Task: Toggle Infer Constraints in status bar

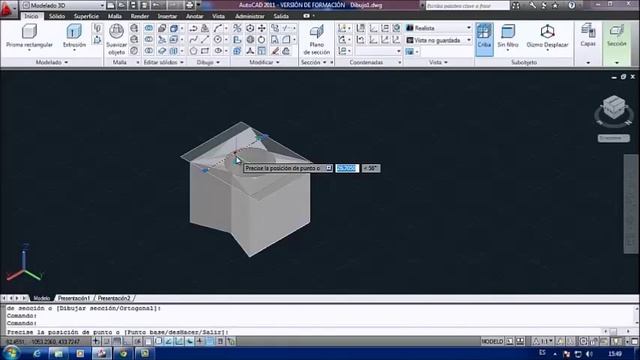Action: pos(96,341)
